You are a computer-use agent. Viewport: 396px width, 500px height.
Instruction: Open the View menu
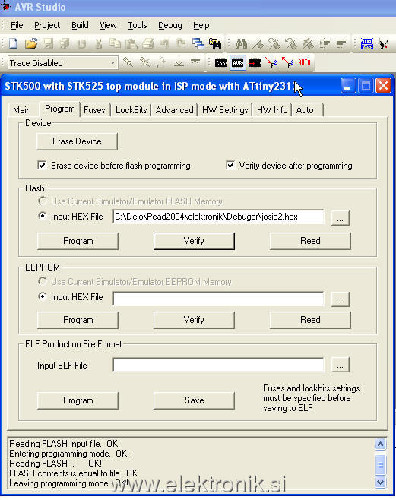pyautogui.click(x=108, y=25)
